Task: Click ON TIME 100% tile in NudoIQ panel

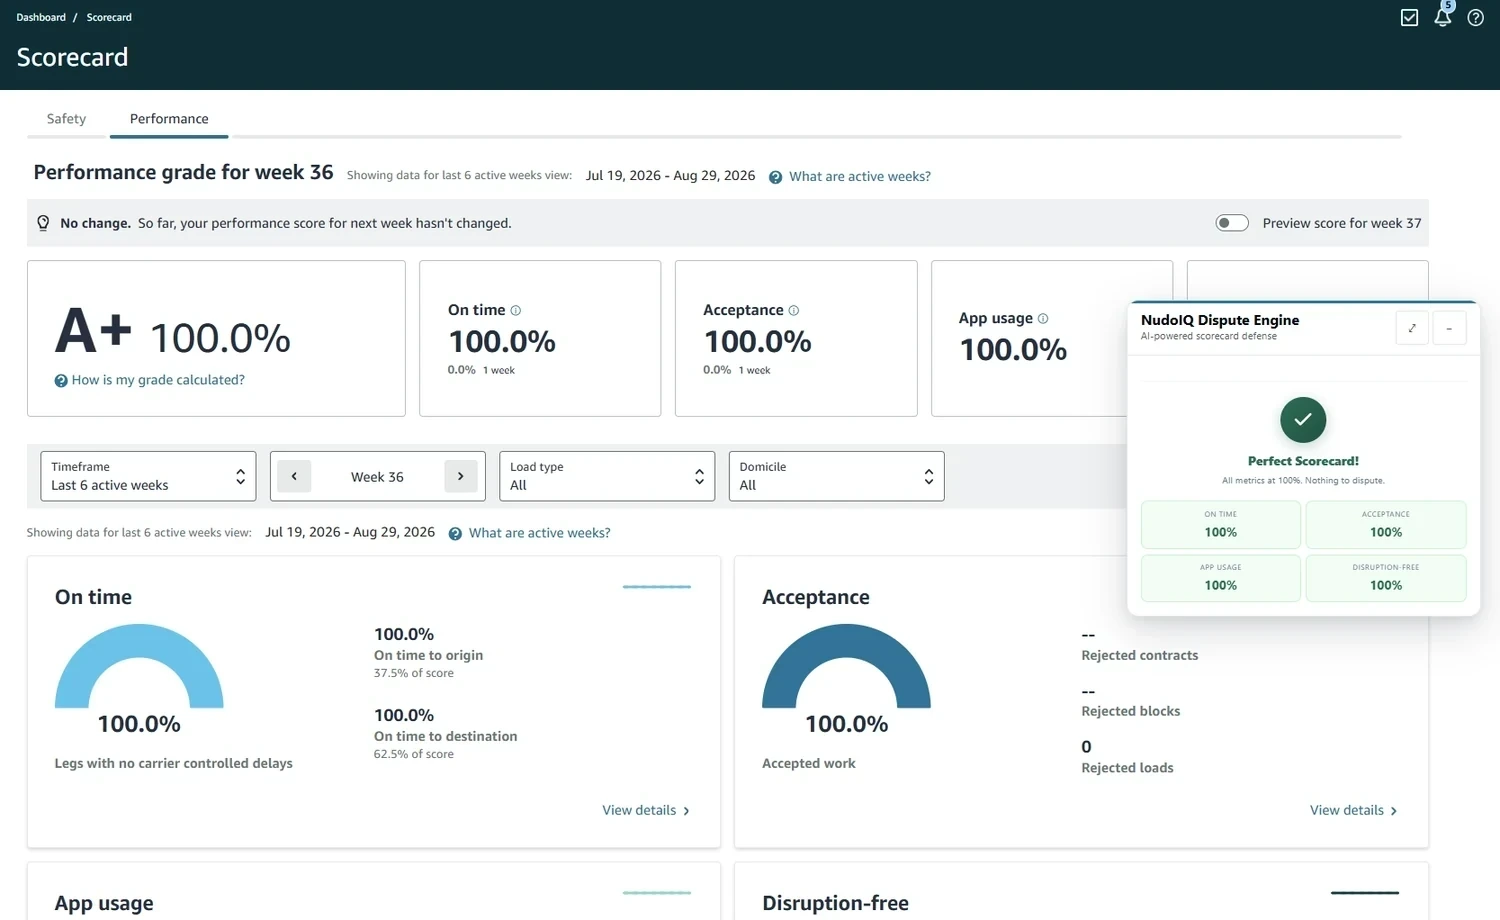Action: click(1221, 524)
